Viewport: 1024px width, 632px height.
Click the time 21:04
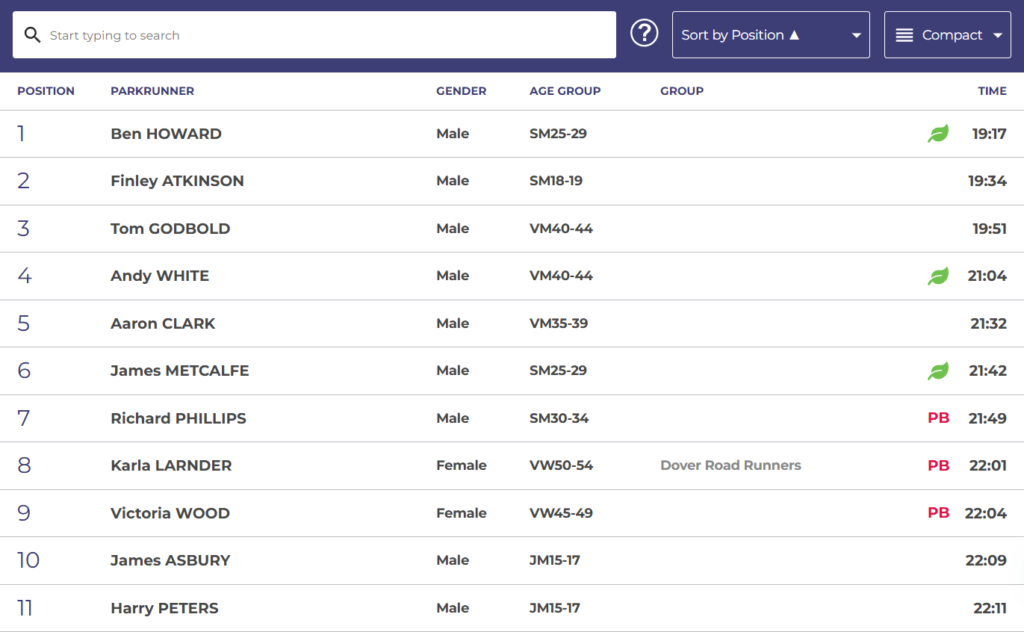click(x=987, y=276)
